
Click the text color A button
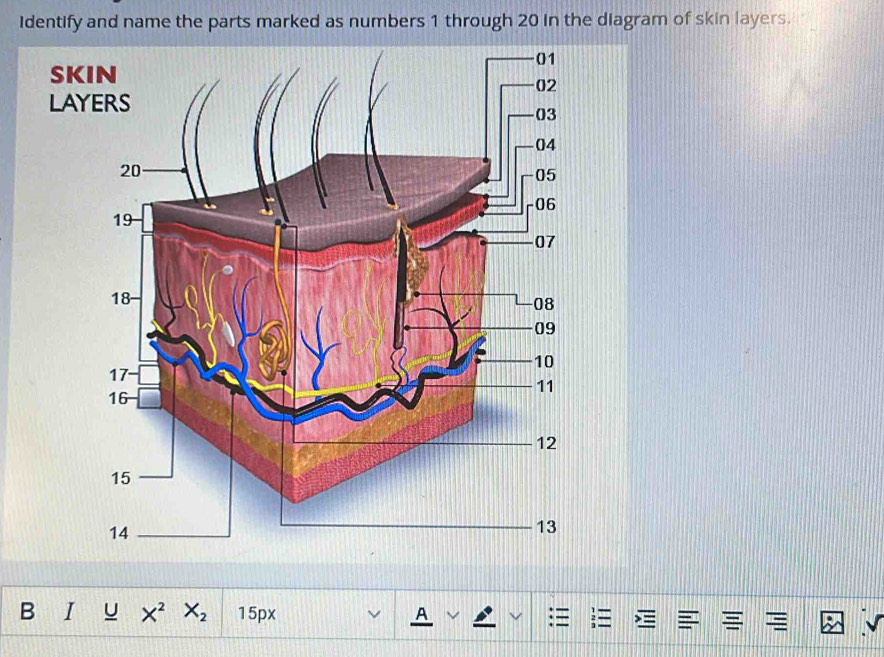pyautogui.click(x=421, y=615)
